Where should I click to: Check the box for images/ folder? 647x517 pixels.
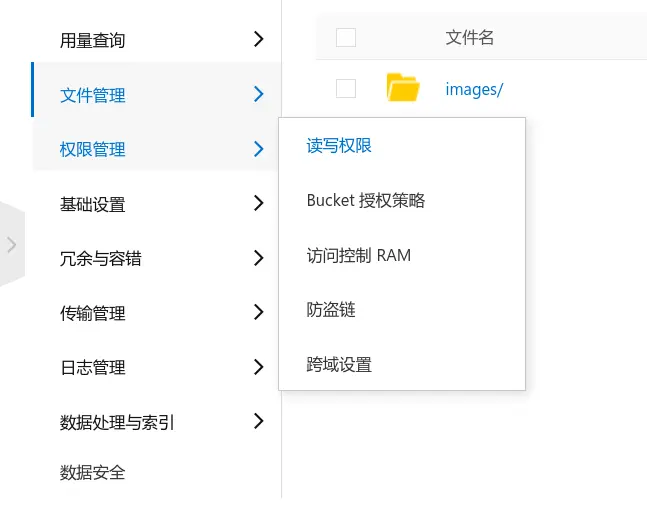point(346,88)
